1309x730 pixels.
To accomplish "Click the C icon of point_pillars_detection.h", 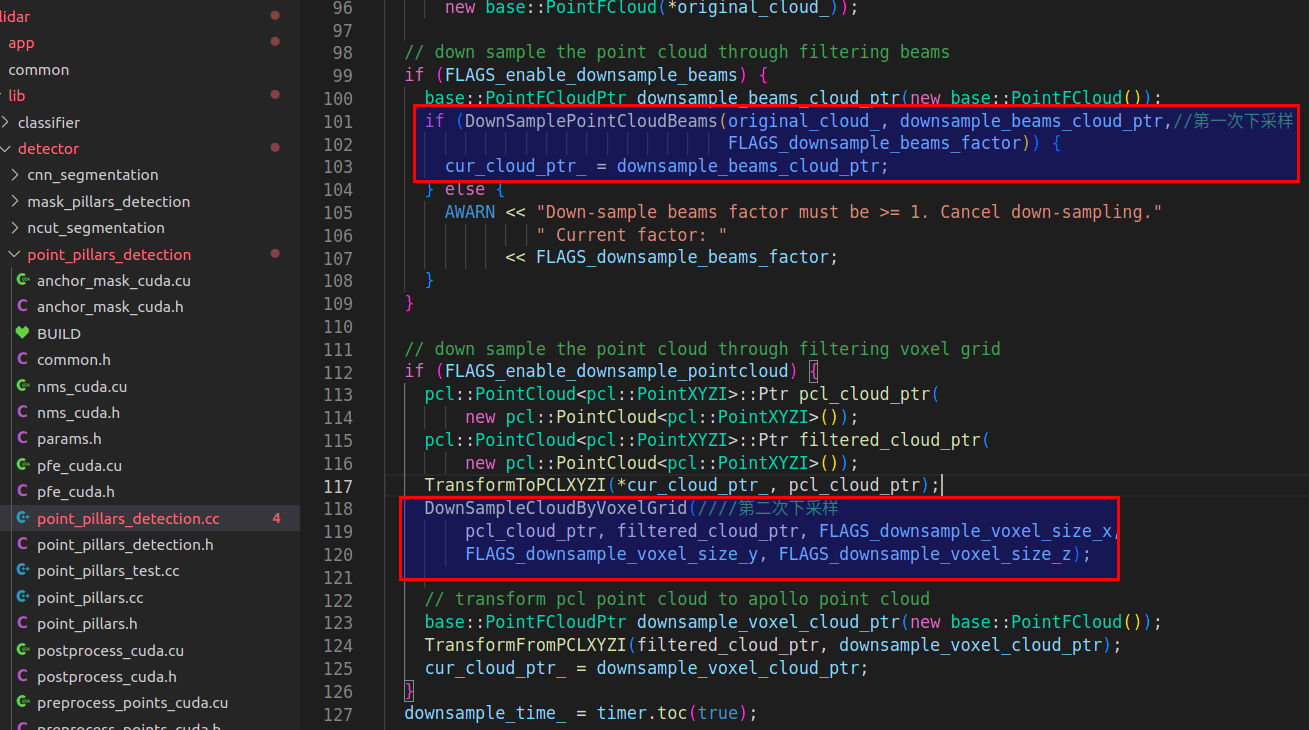I will tap(23, 545).
